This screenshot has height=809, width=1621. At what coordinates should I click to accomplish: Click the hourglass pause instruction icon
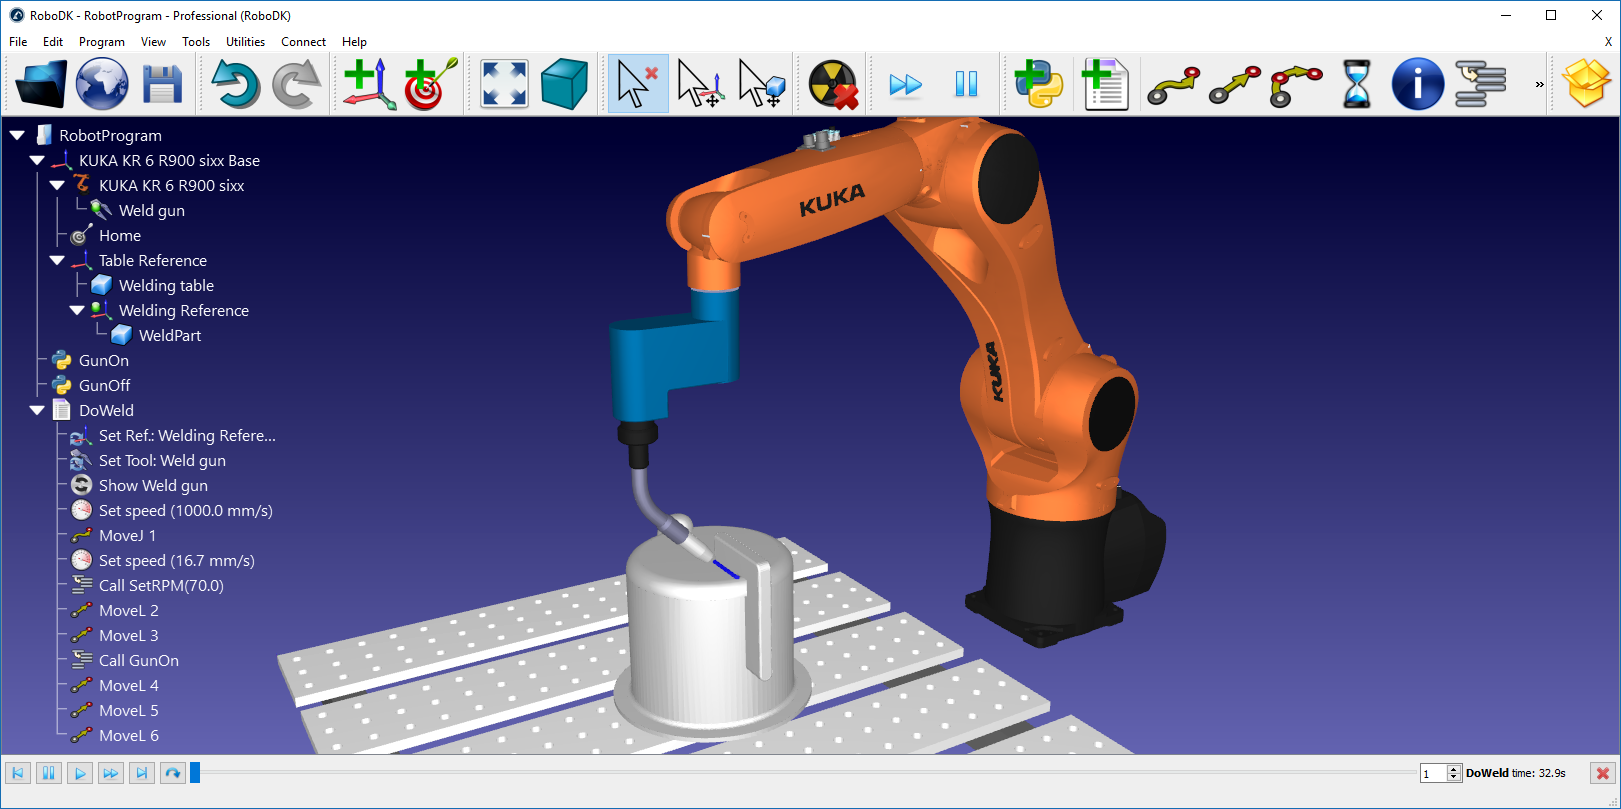tap(1356, 84)
